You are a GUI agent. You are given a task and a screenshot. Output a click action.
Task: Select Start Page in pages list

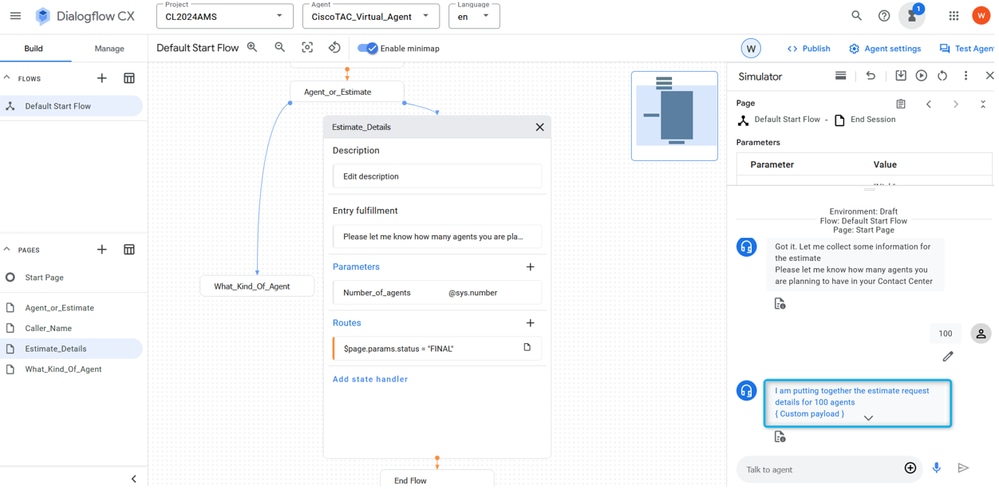click(x=73, y=278)
